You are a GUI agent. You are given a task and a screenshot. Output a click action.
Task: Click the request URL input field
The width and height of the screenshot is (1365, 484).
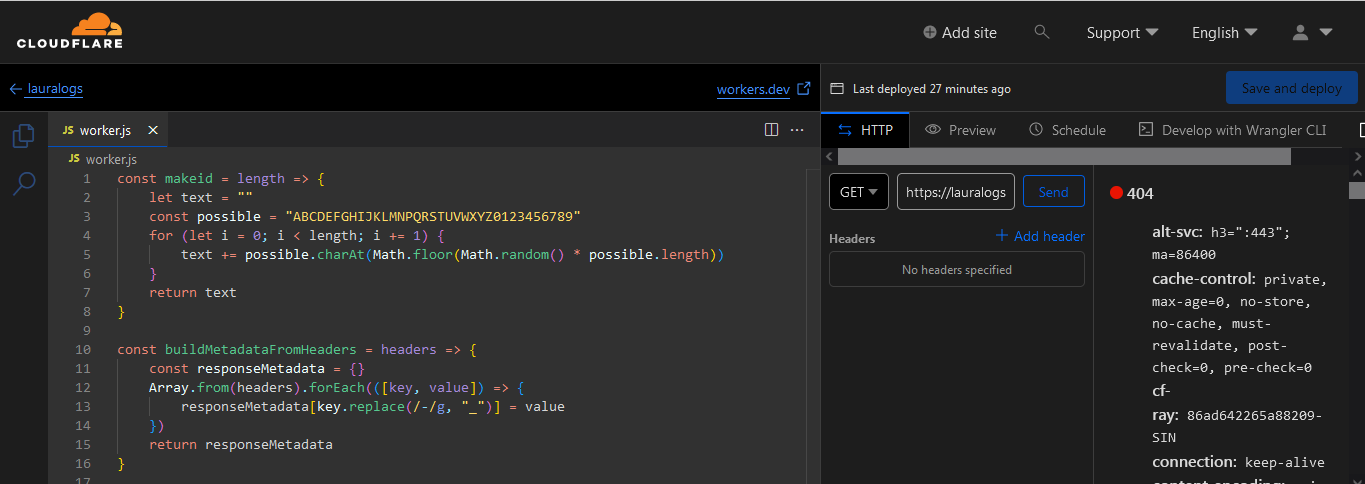pyautogui.click(x=956, y=192)
